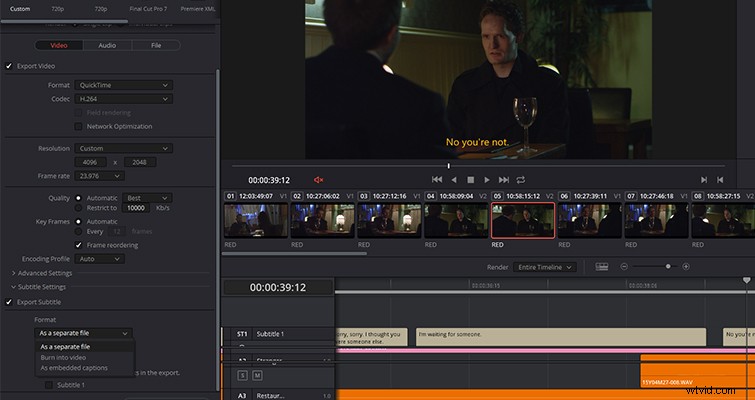The height and width of the screenshot is (400, 755).
Task: Adjust the timeline zoom slider handle
Action: click(x=668, y=267)
